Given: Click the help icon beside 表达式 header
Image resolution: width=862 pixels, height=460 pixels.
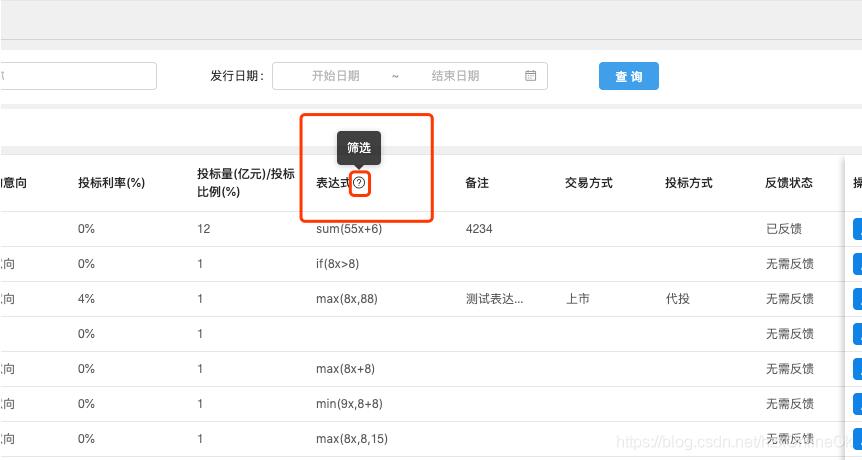Looking at the screenshot, I should (359, 182).
